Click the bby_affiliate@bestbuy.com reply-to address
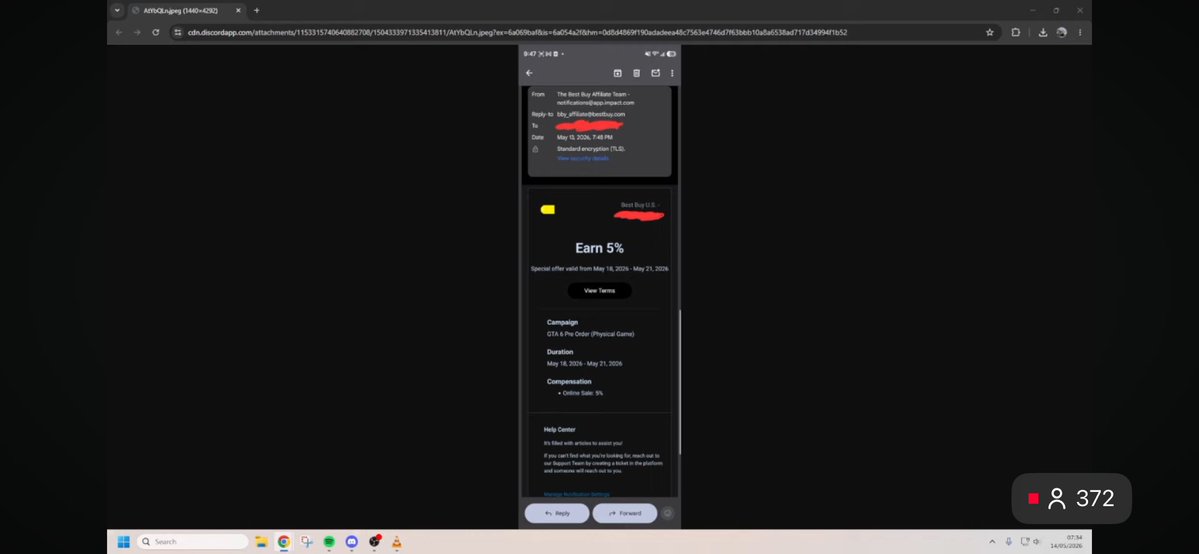This screenshot has height=554, width=1199. pyautogui.click(x=591, y=114)
